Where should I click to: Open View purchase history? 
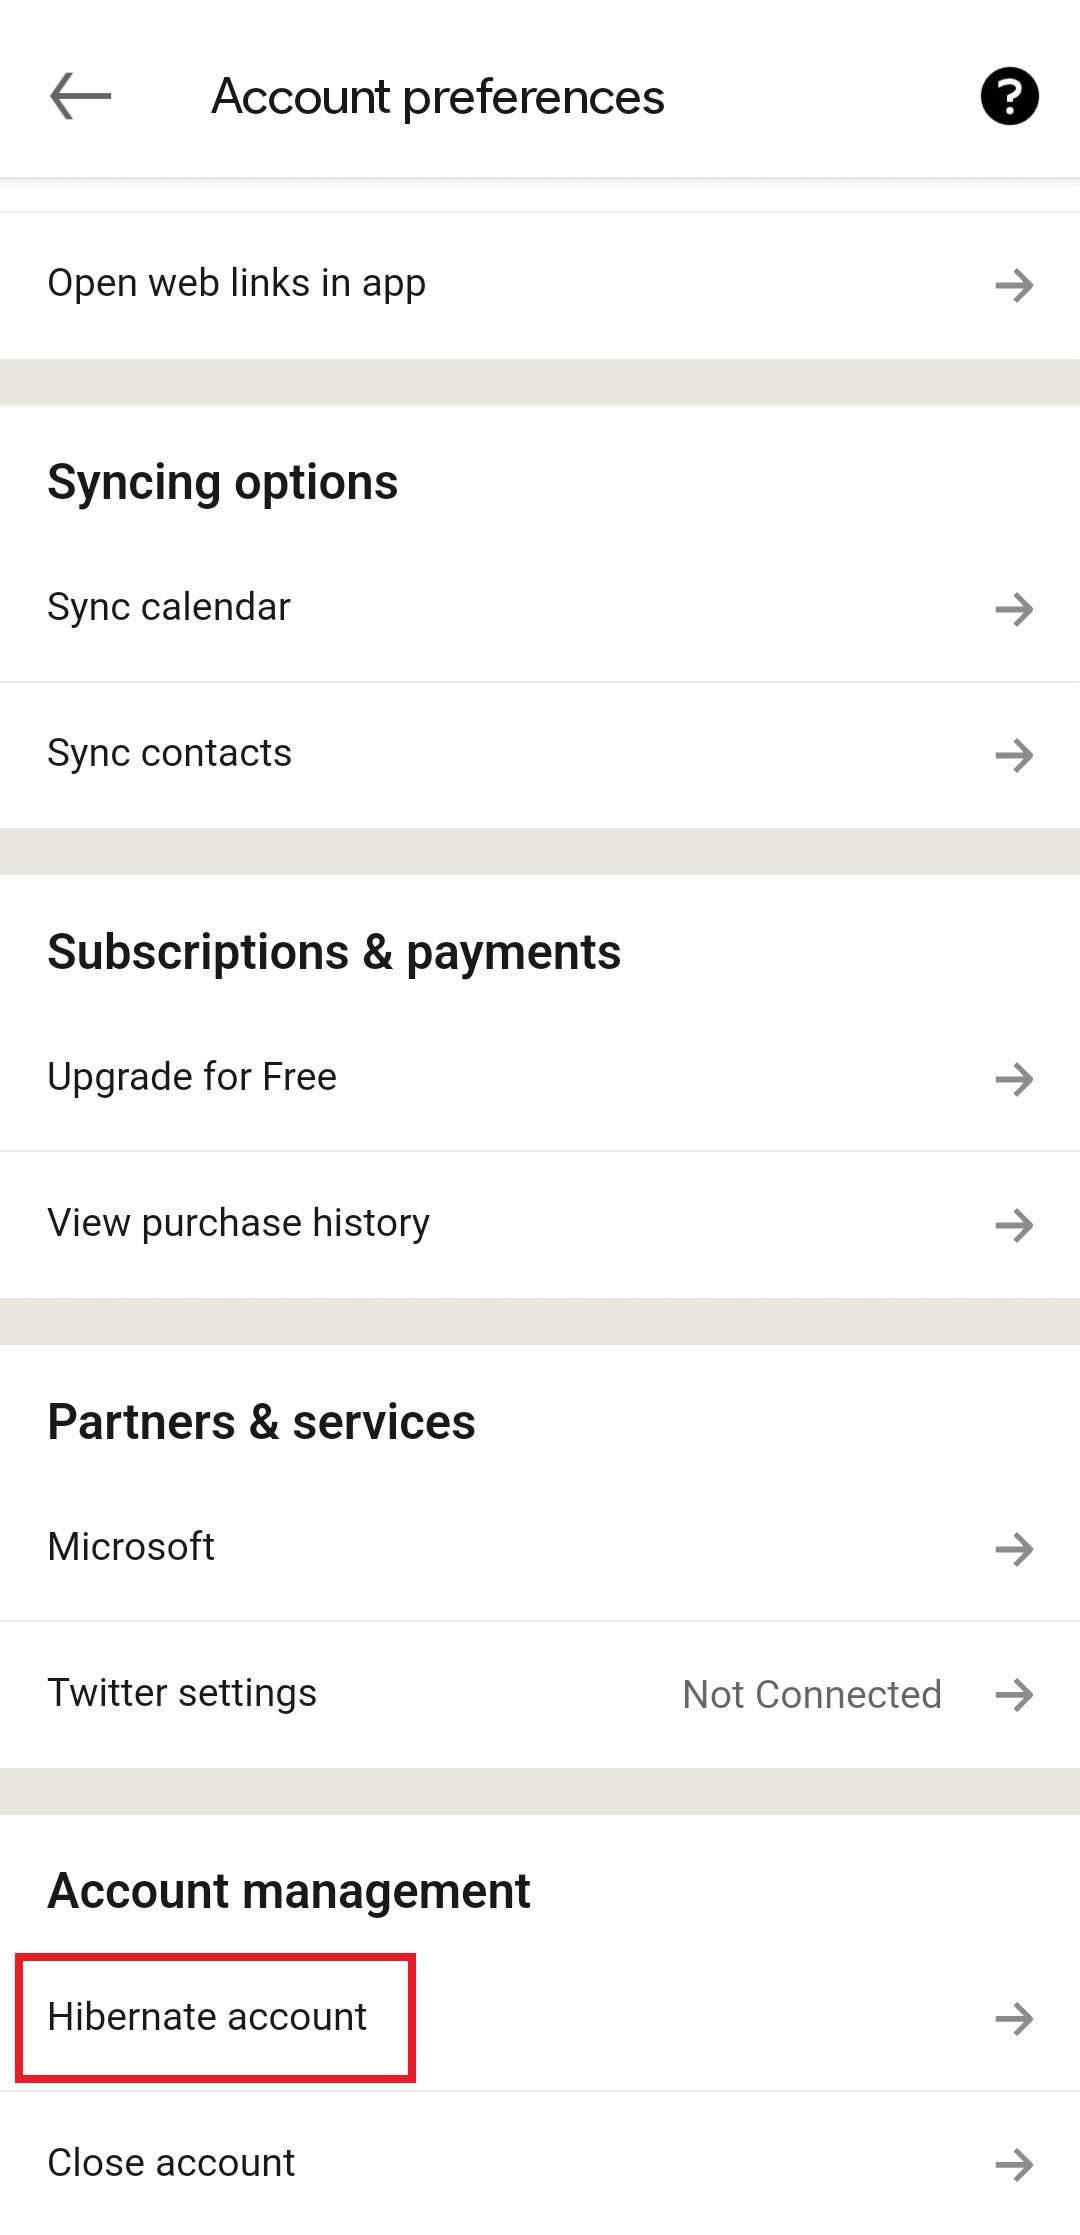(x=238, y=1223)
